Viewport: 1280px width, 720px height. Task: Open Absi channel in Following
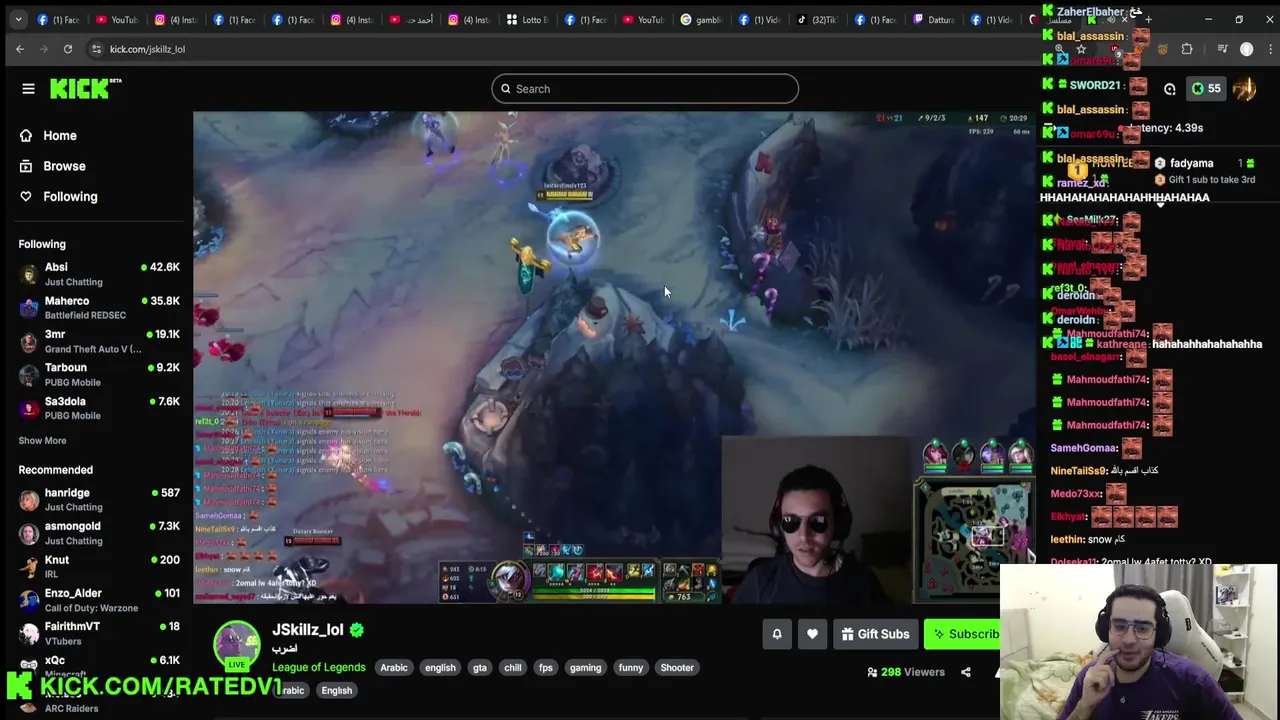(98, 274)
